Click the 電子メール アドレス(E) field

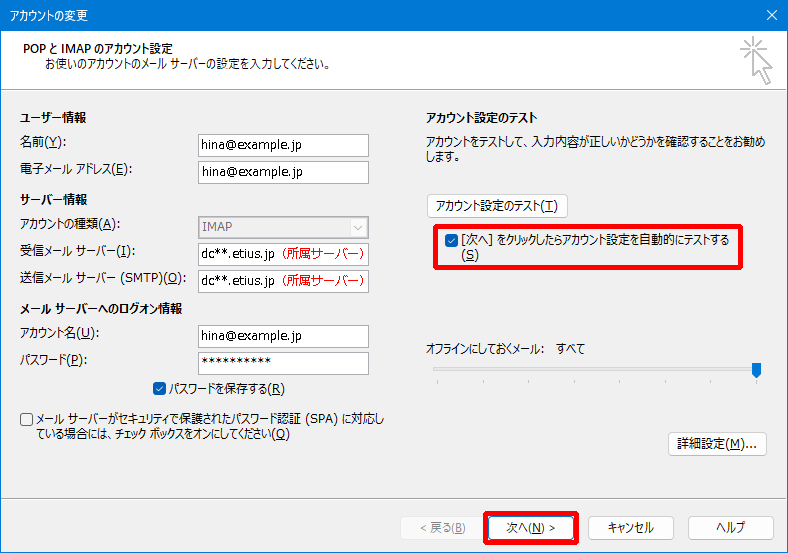coord(283,172)
